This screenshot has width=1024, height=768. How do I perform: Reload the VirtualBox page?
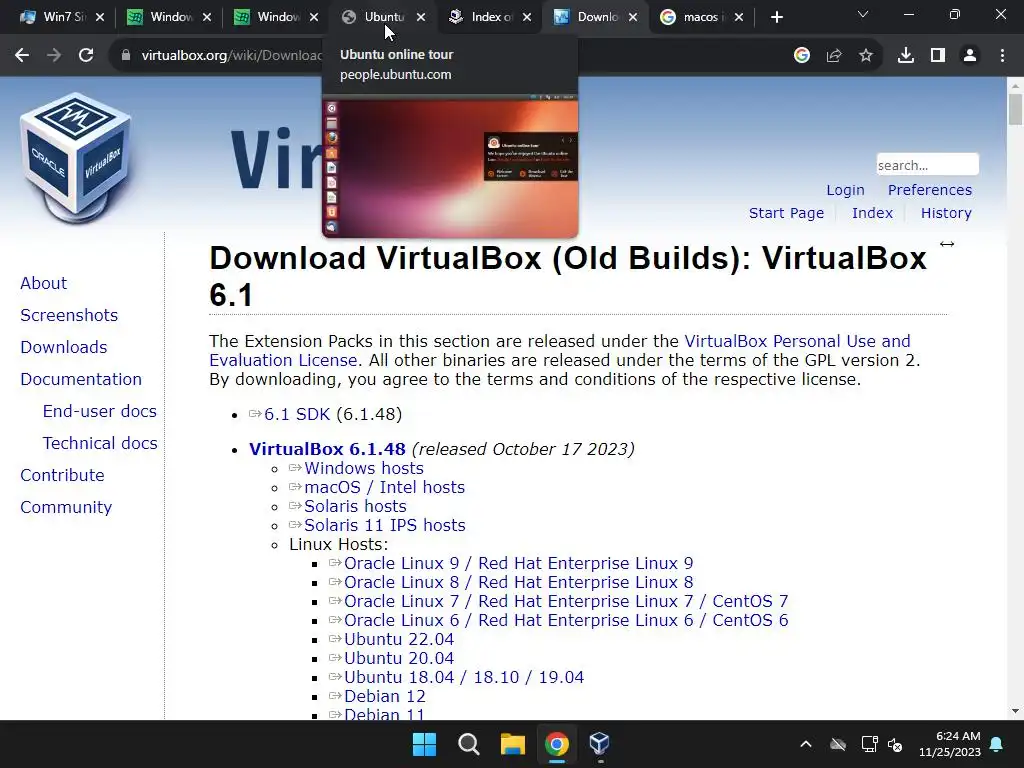click(x=86, y=56)
